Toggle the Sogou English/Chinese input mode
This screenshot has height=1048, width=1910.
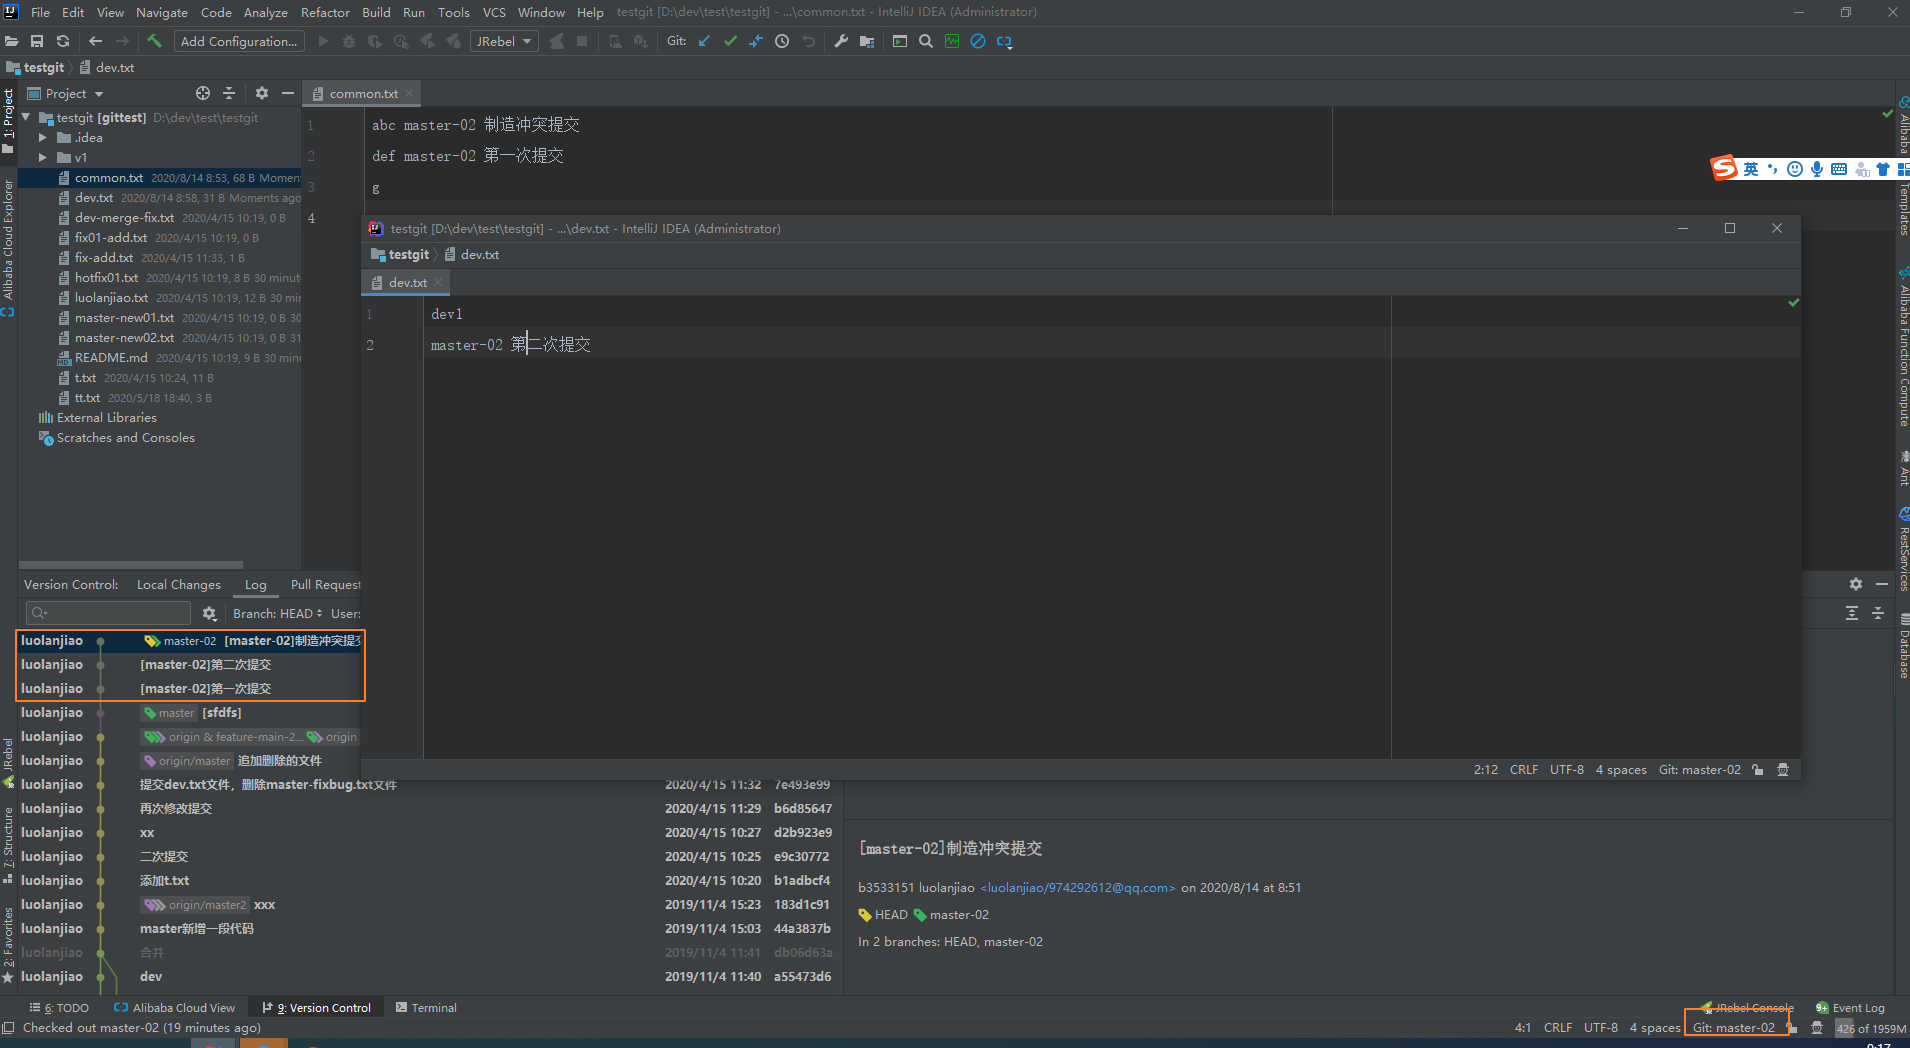click(1751, 169)
